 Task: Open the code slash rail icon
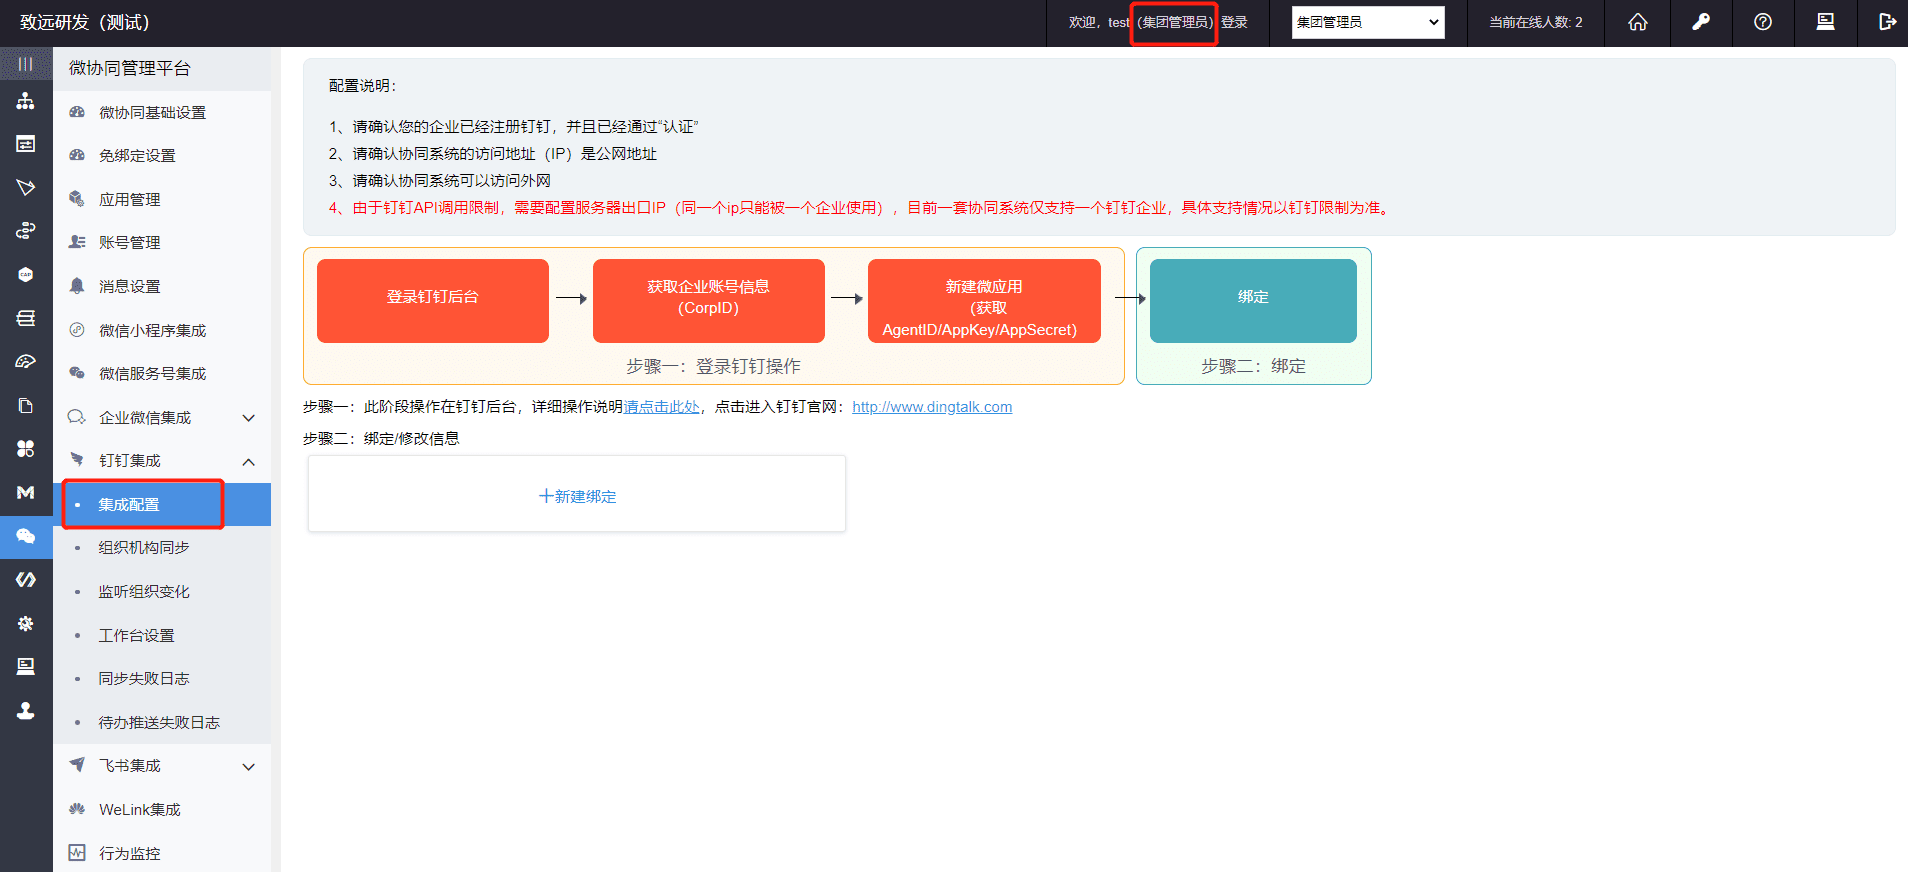[x=26, y=580]
